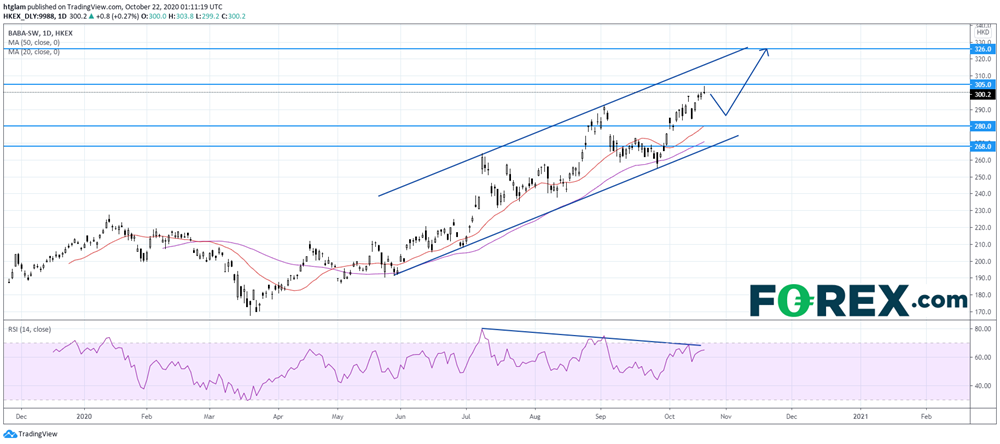Select the MA (50, close, 0) indicator label
The width and height of the screenshot is (1000, 444).
tap(34, 42)
